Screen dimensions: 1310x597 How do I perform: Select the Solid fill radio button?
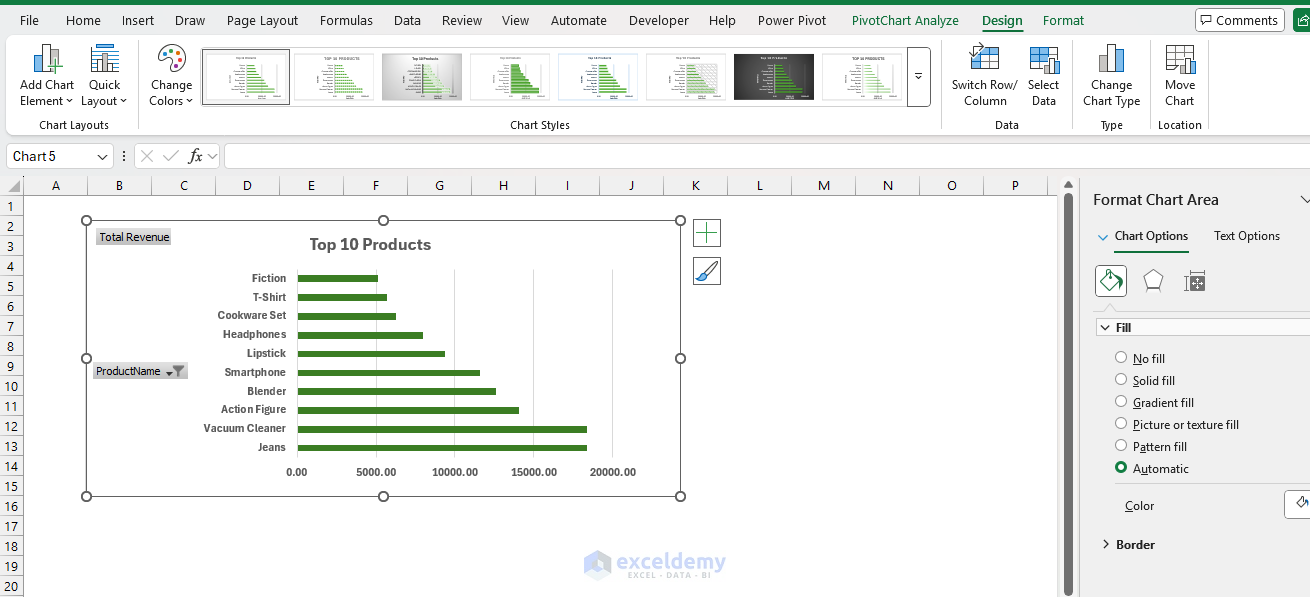tap(1120, 380)
